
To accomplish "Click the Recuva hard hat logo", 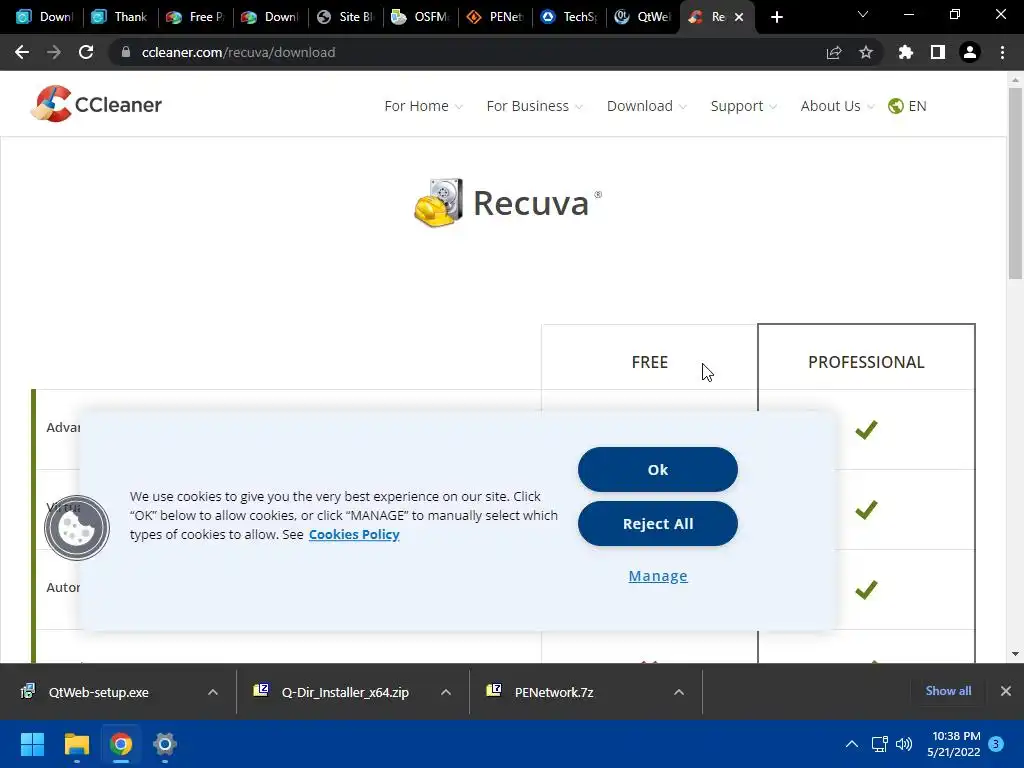I will pos(438,203).
